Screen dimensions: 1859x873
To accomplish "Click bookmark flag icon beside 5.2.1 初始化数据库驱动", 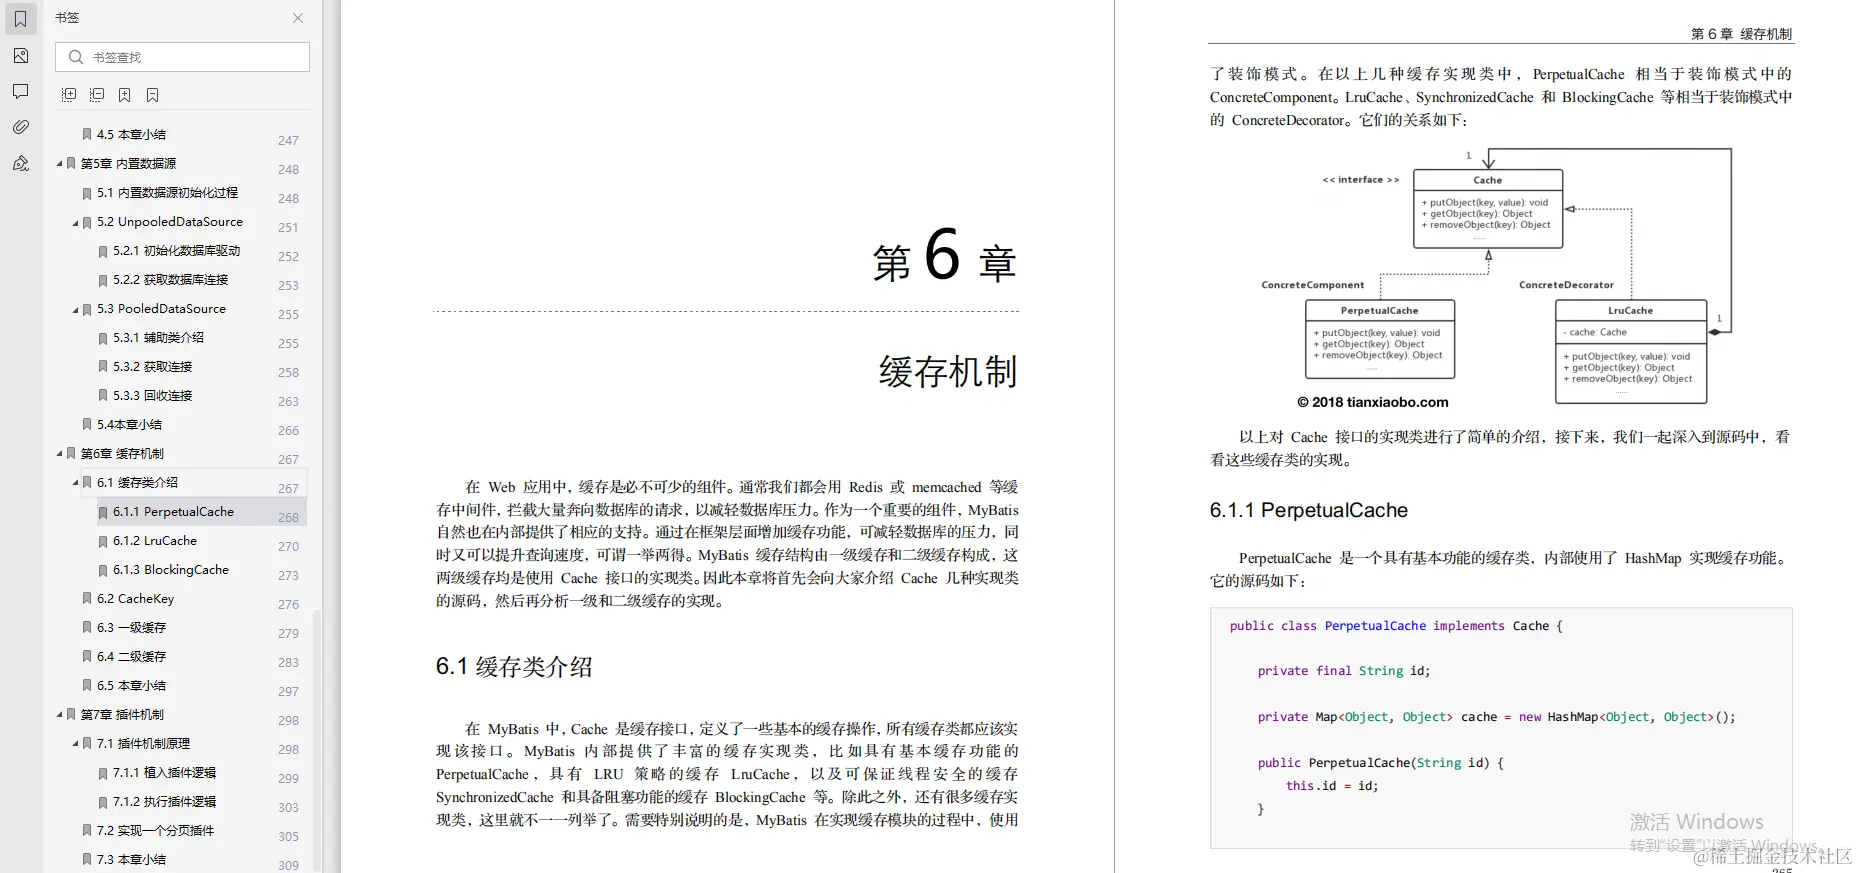I will point(103,251).
